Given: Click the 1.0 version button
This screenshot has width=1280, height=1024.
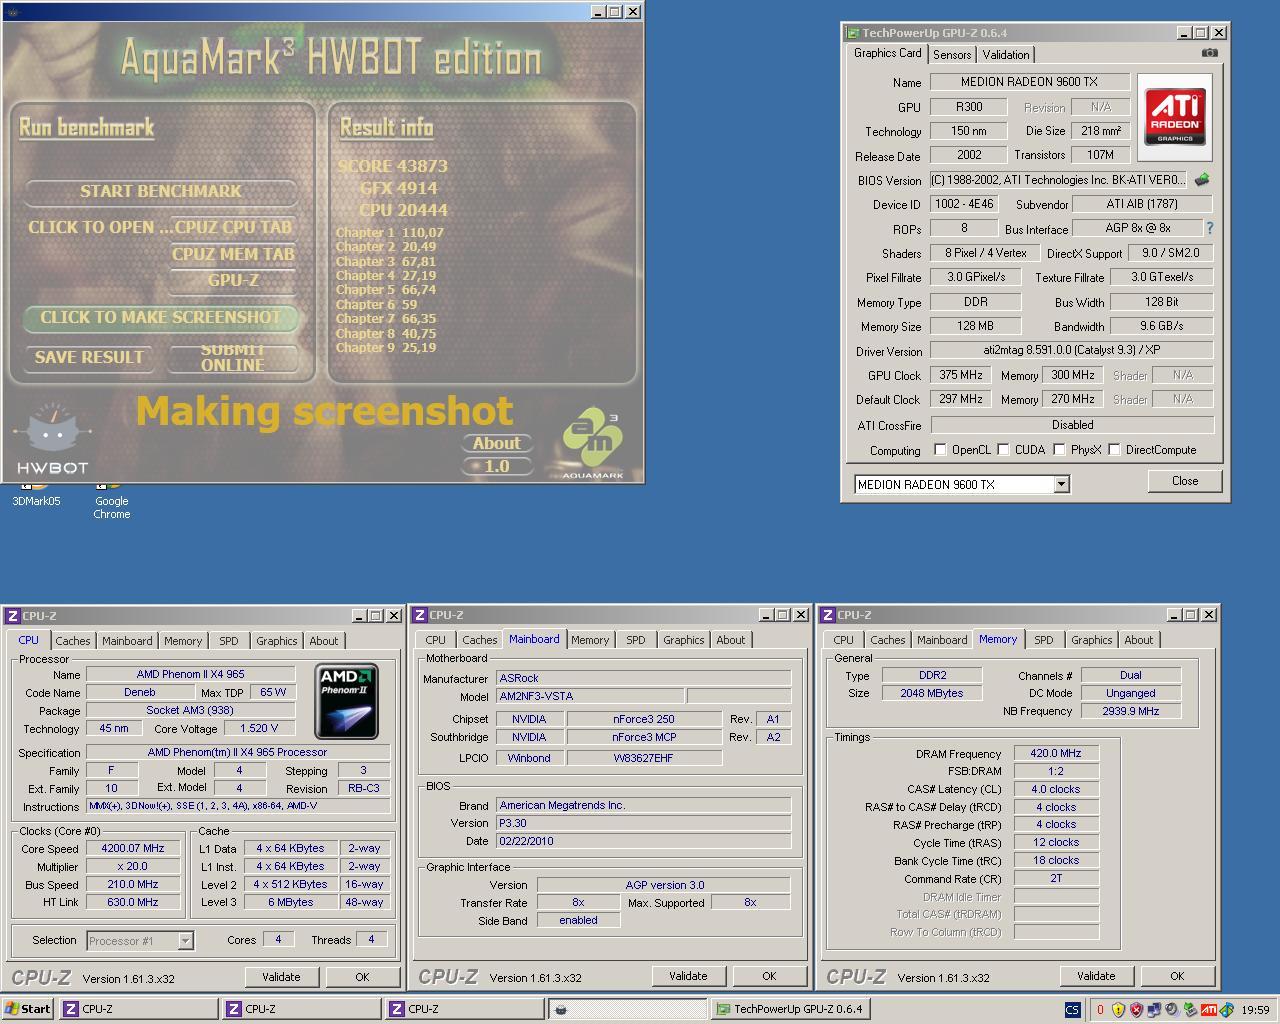Looking at the screenshot, I should [x=497, y=466].
